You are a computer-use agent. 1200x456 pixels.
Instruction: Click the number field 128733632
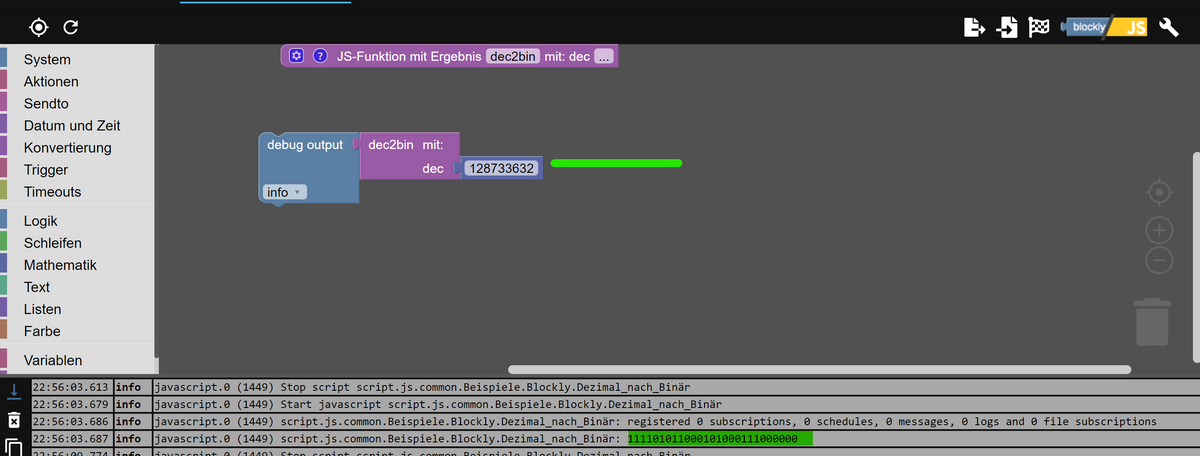[502, 169]
